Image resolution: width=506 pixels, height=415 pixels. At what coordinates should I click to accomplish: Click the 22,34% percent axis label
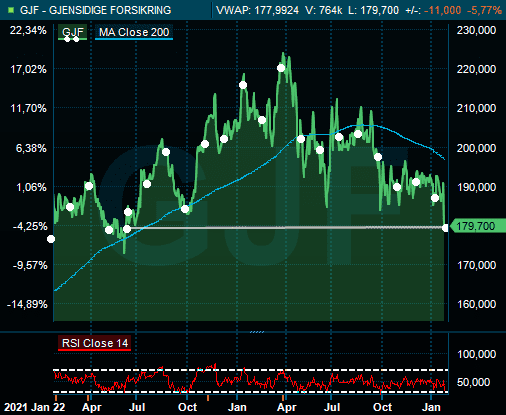point(28,30)
